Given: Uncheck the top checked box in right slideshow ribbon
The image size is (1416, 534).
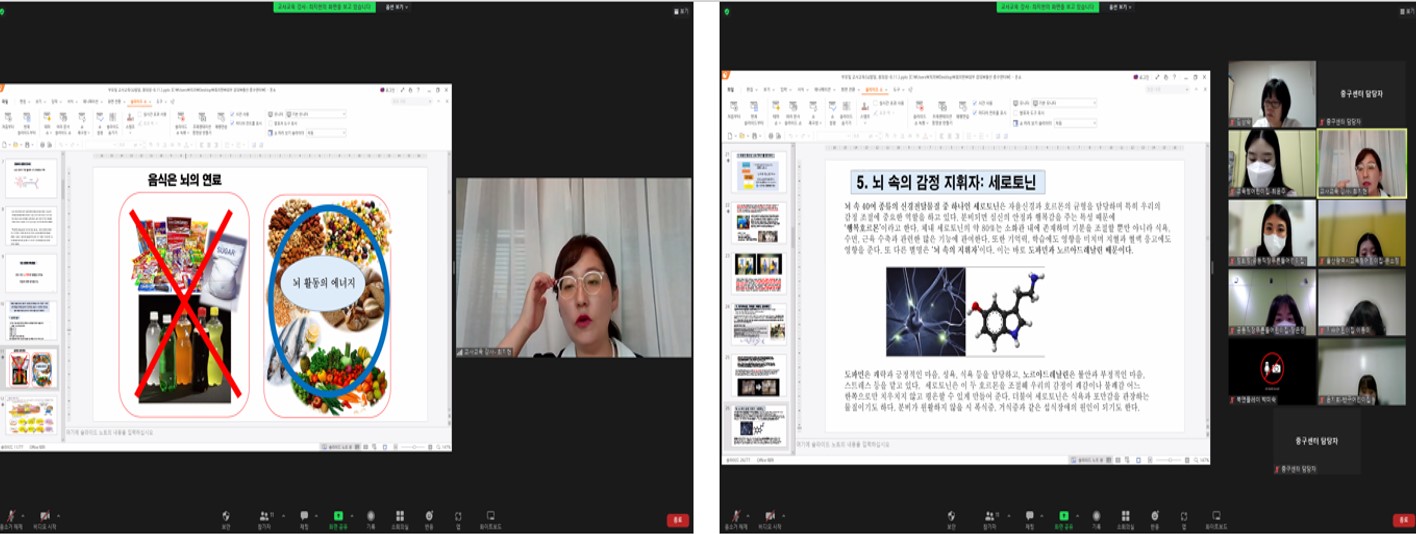Looking at the screenshot, I should [x=973, y=103].
